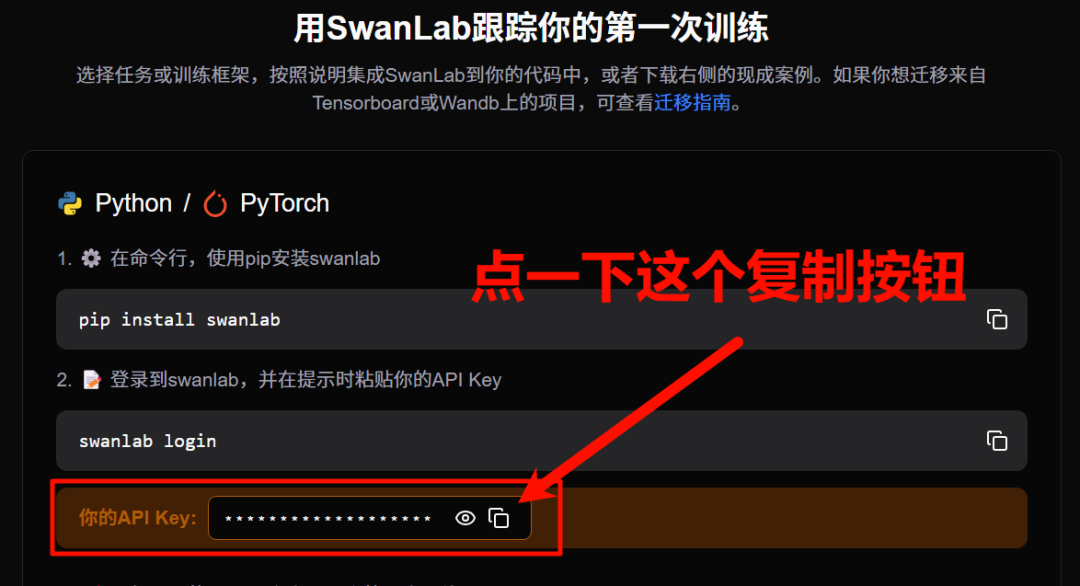
Task: Click the PyTorch flame logo icon
Action: [215, 204]
